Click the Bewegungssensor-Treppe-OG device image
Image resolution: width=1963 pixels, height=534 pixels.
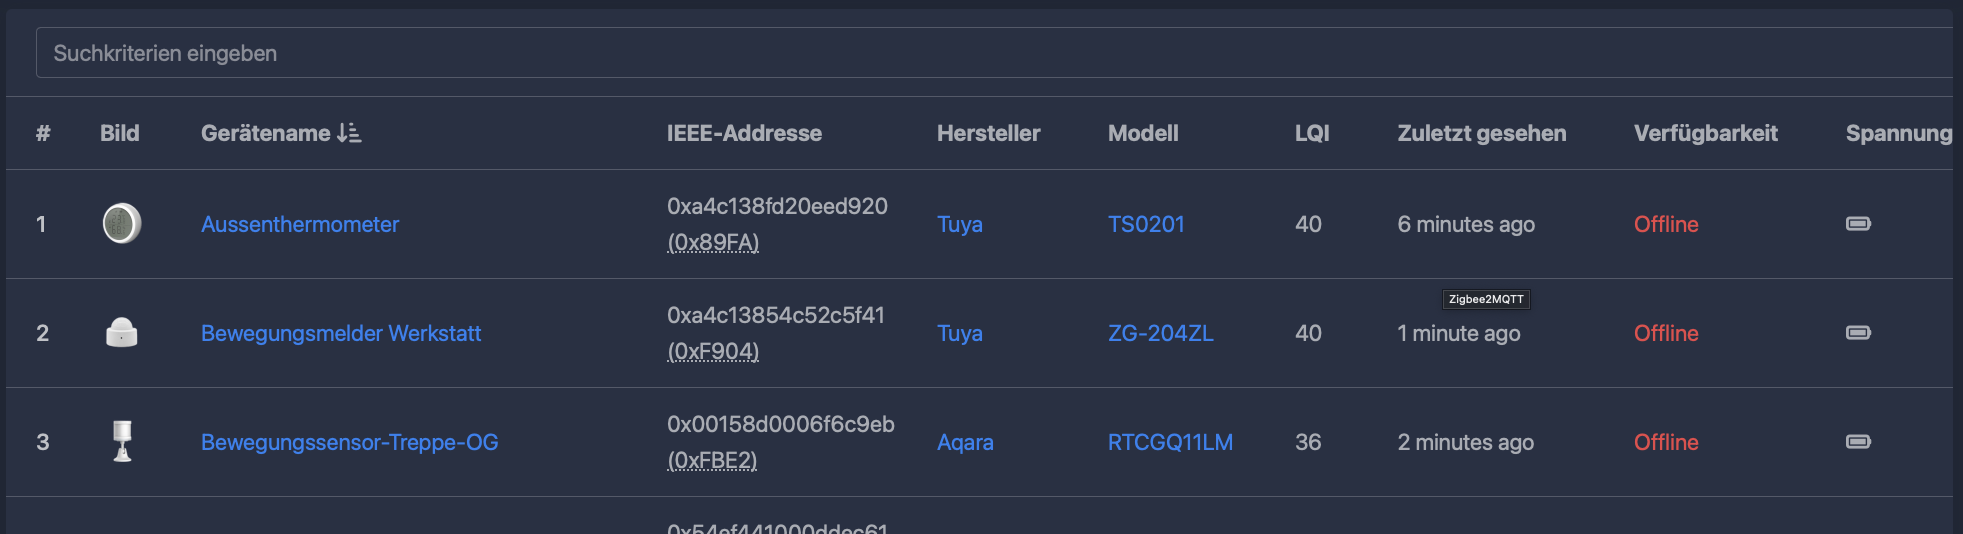tap(122, 441)
